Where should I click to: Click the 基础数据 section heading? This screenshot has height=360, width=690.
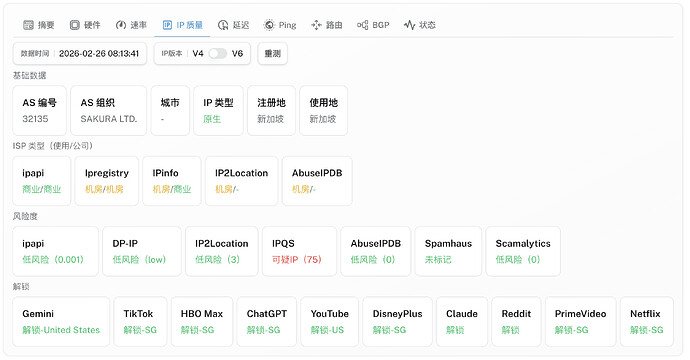coord(29,75)
